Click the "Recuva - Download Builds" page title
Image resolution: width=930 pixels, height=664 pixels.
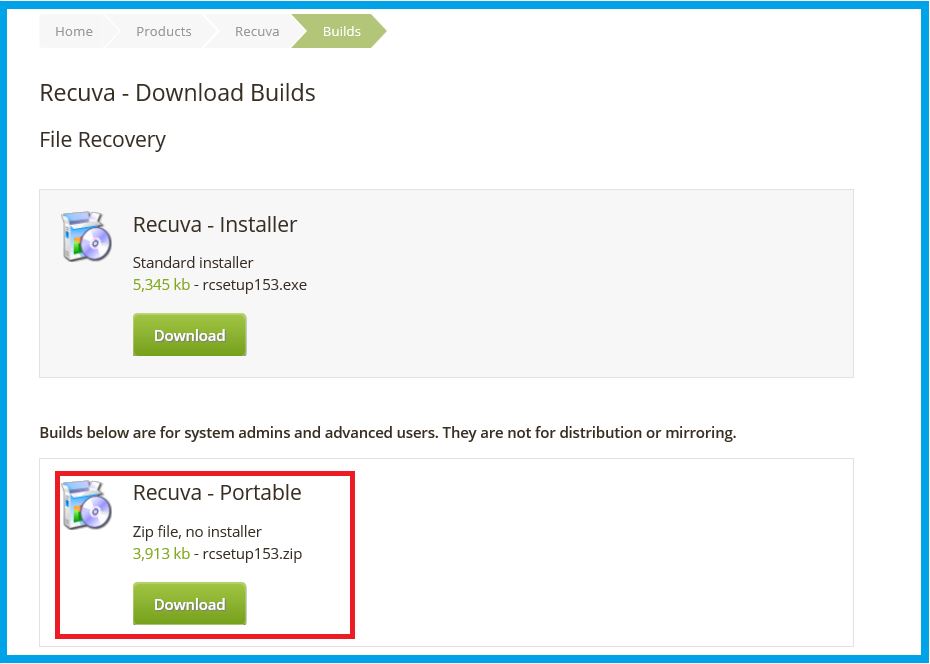point(177,93)
